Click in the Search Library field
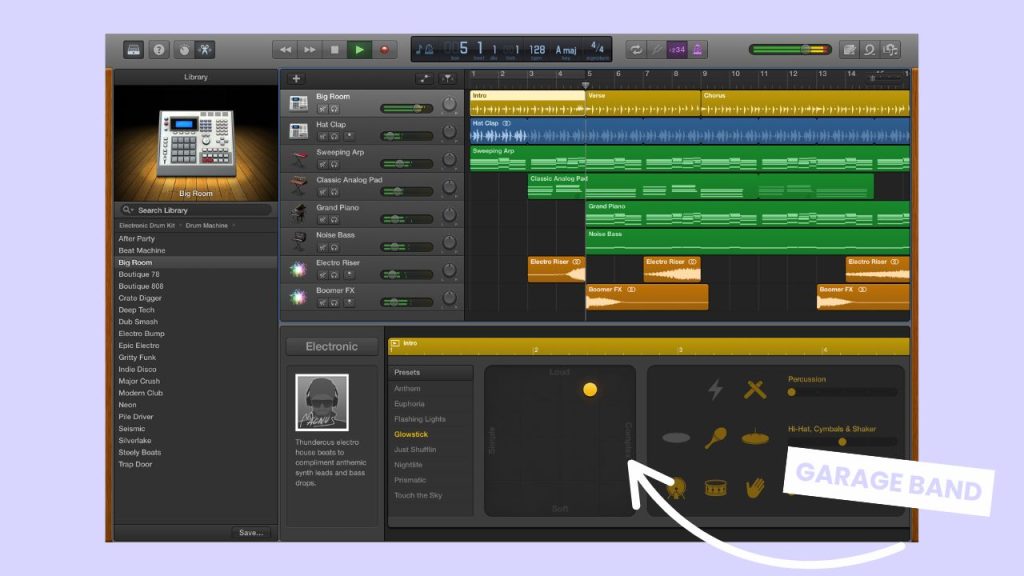The image size is (1024, 576). pyautogui.click(x=196, y=210)
